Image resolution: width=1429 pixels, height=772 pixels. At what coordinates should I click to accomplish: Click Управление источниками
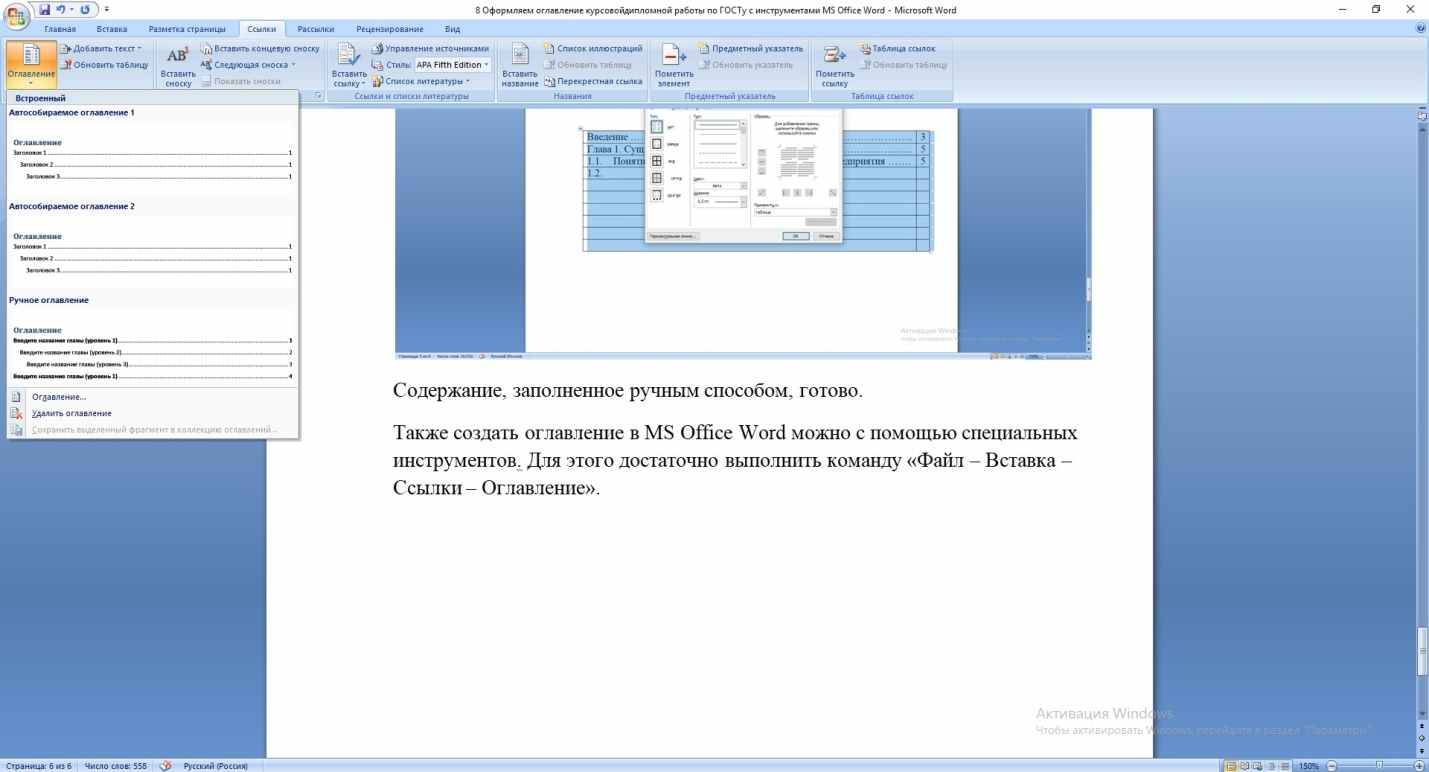(x=429, y=48)
